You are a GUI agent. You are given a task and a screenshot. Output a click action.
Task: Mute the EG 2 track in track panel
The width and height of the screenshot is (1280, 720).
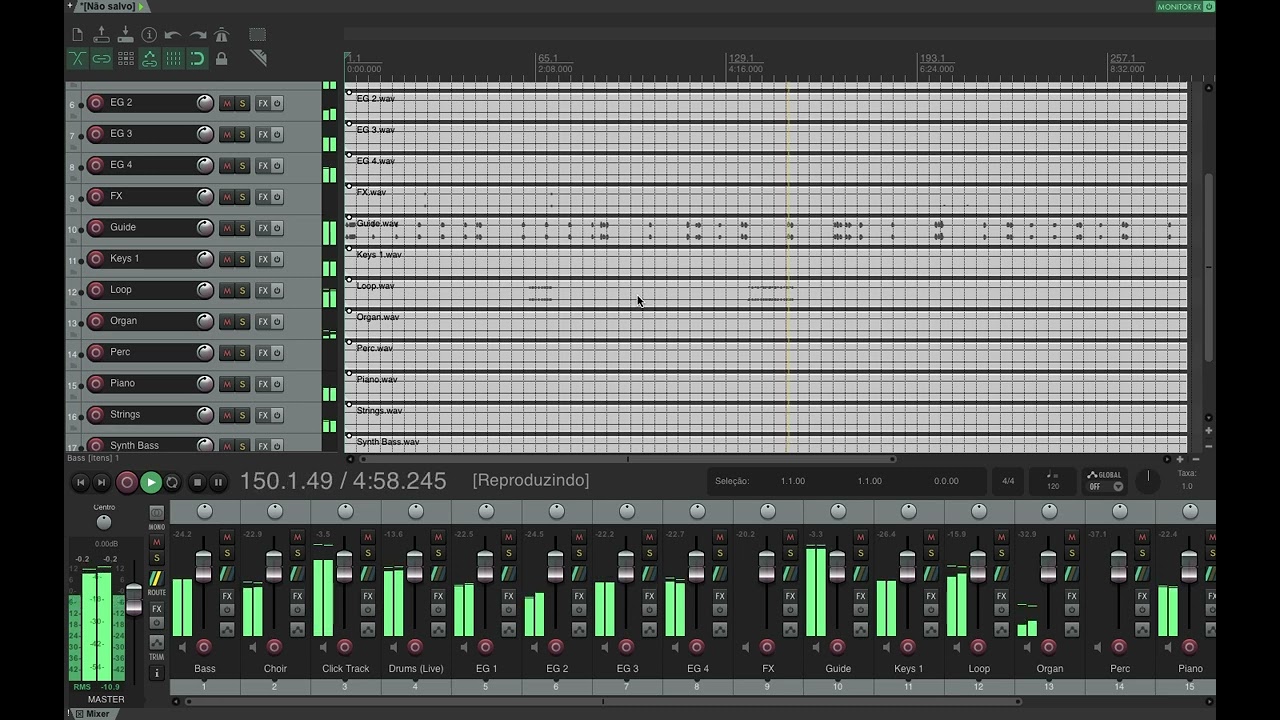click(227, 103)
